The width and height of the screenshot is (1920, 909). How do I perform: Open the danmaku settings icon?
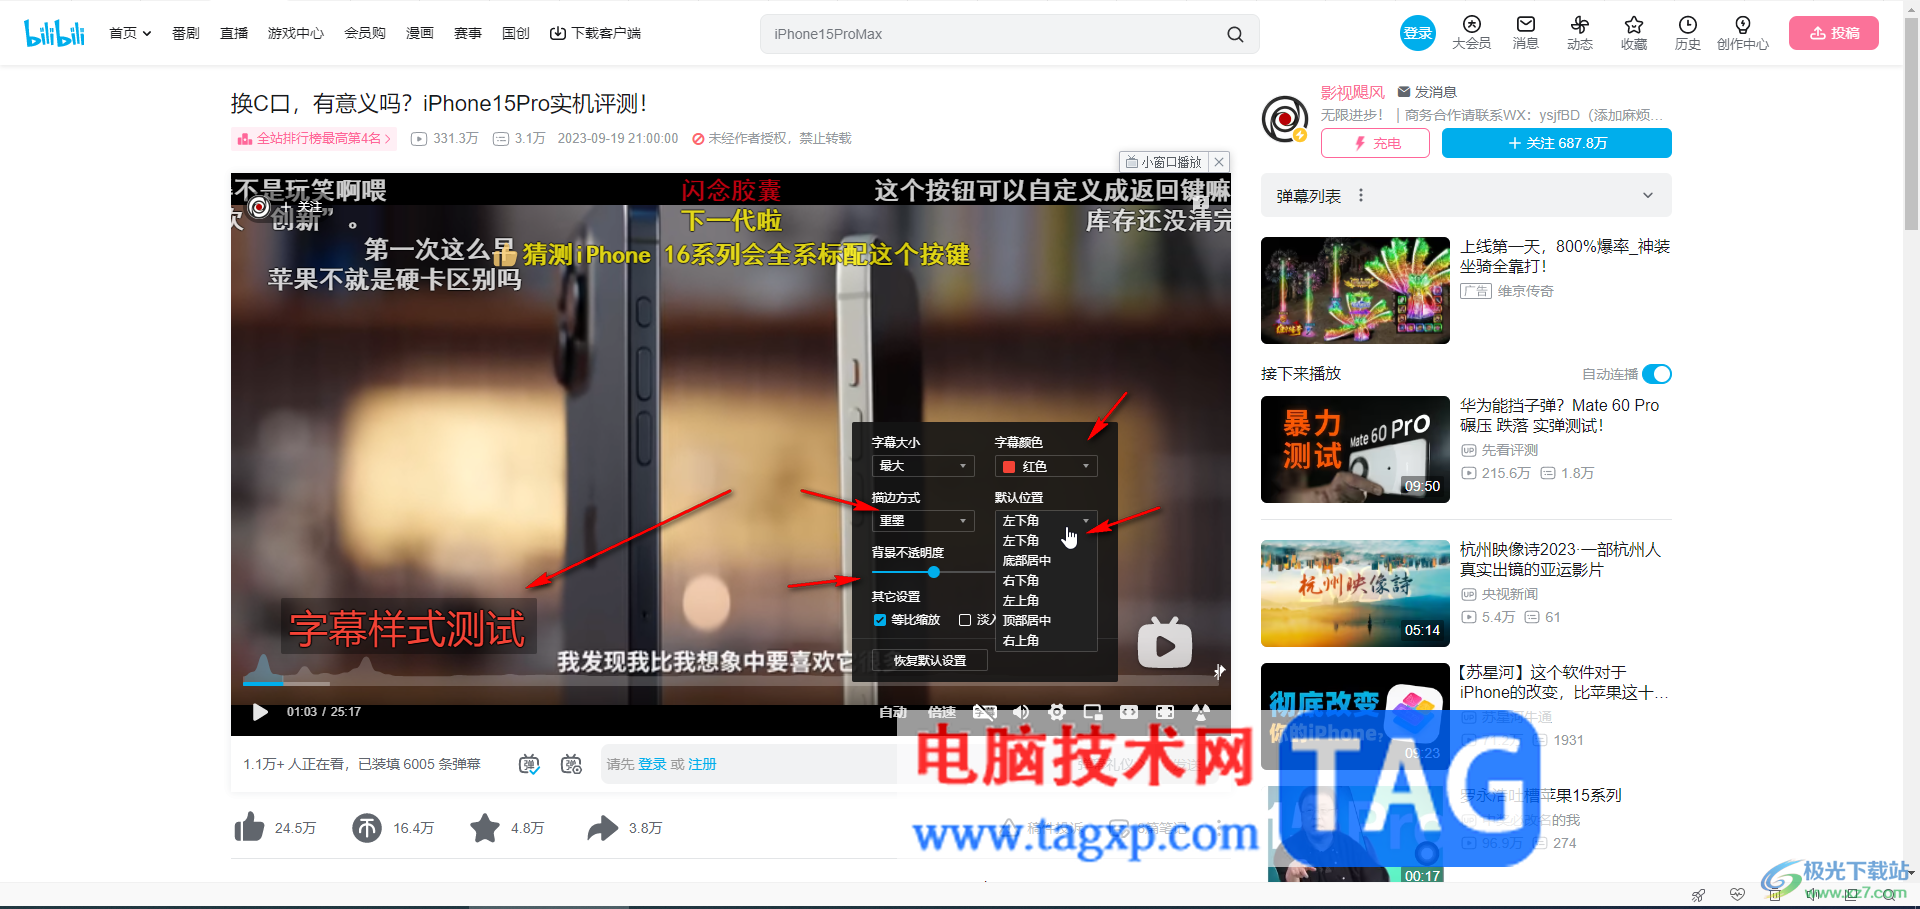tap(571, 764)
